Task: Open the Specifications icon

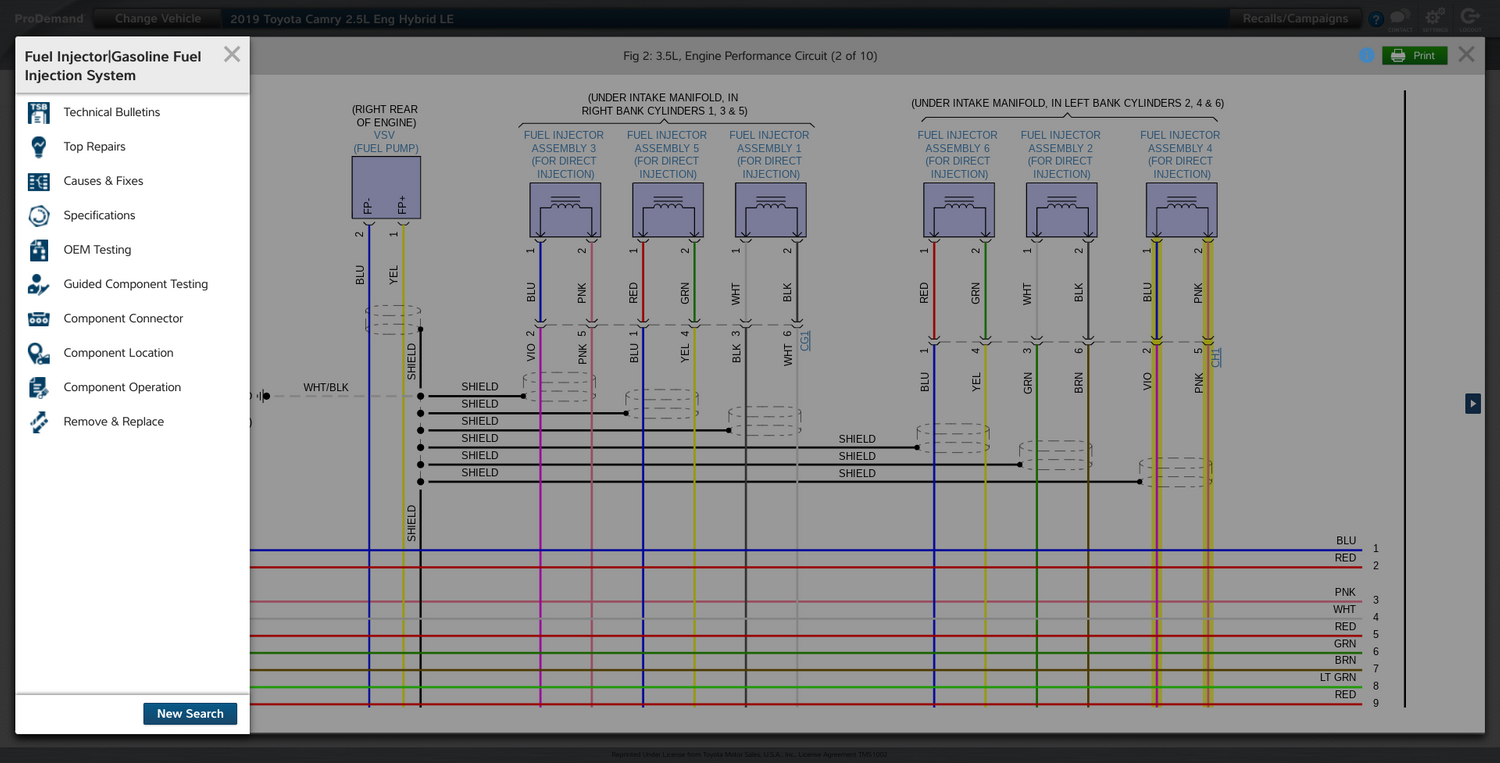Action: click(x=39, y=216)
